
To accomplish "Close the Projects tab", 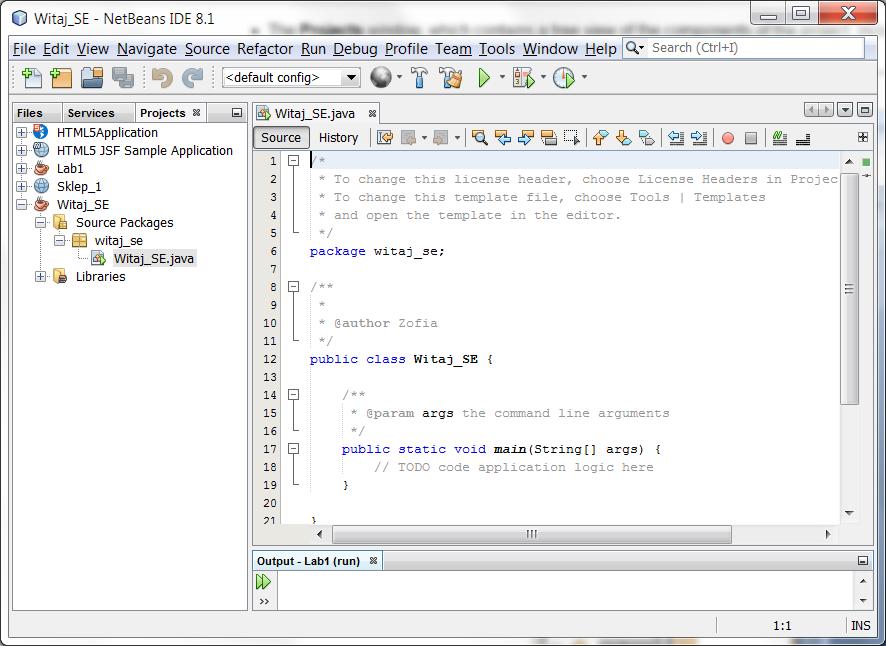I will tap(197, 112).
